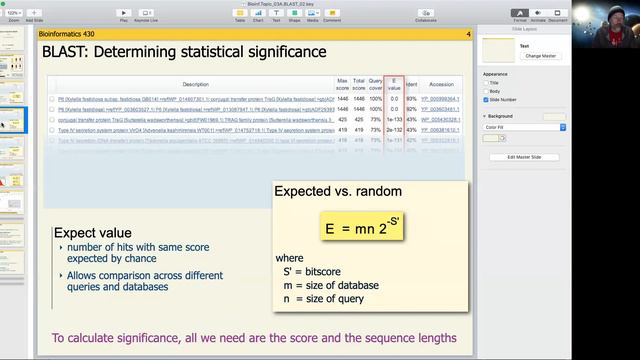Open the Animate inspector
This screenshot has height=360, width=640.
538,13
